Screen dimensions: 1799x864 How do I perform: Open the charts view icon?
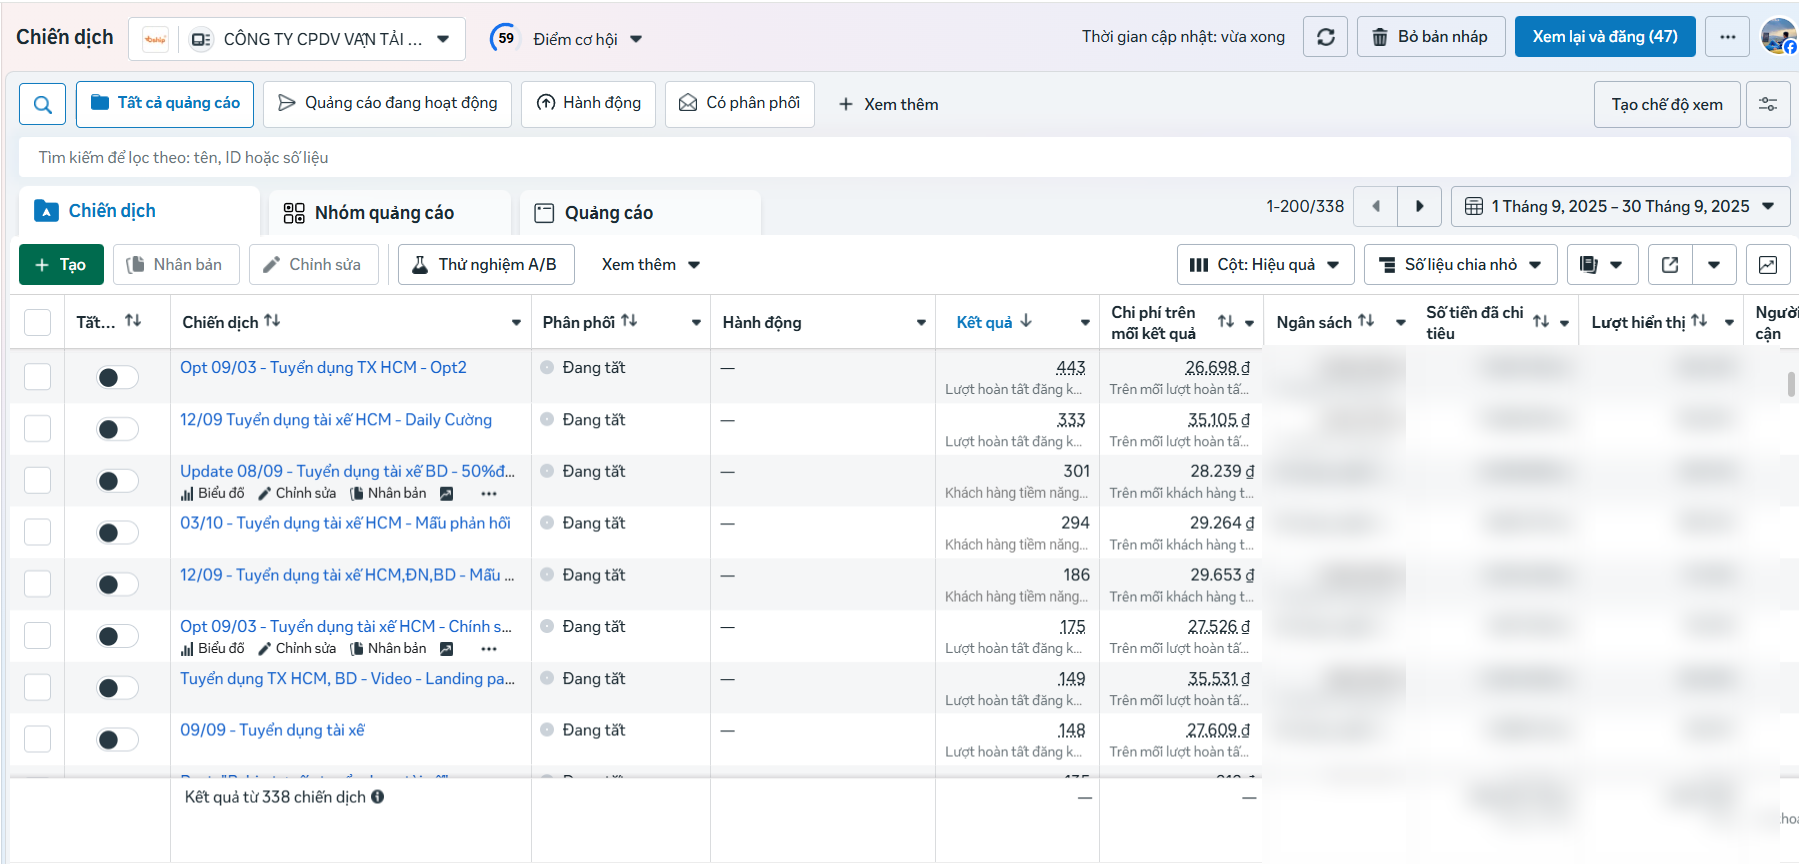click(1768, 265)
